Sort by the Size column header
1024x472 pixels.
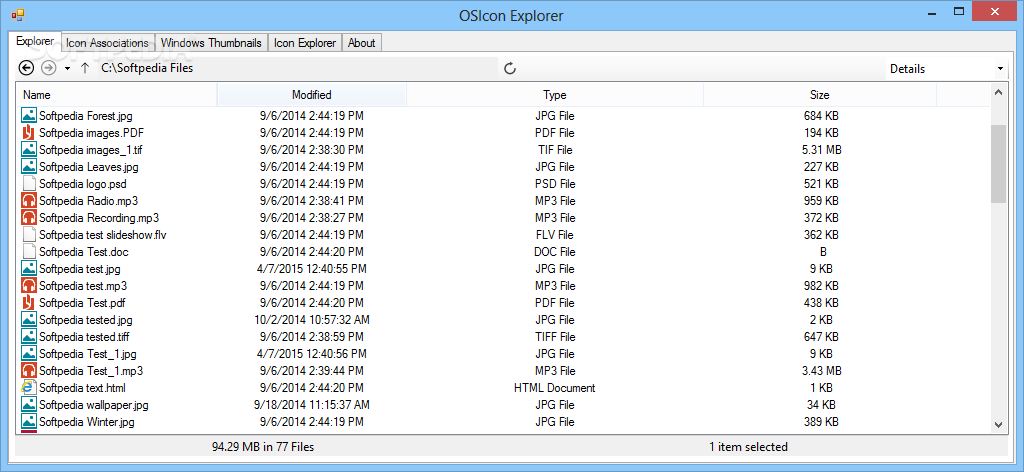[x=820, y=95]
